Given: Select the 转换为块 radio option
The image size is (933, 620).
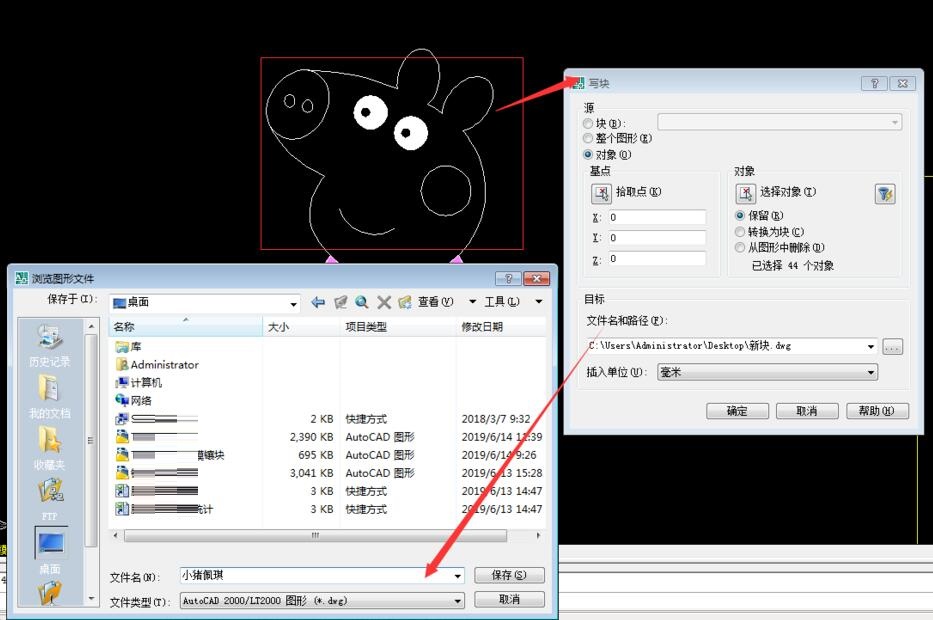Looking at the screenshot, I should (740, 231).
